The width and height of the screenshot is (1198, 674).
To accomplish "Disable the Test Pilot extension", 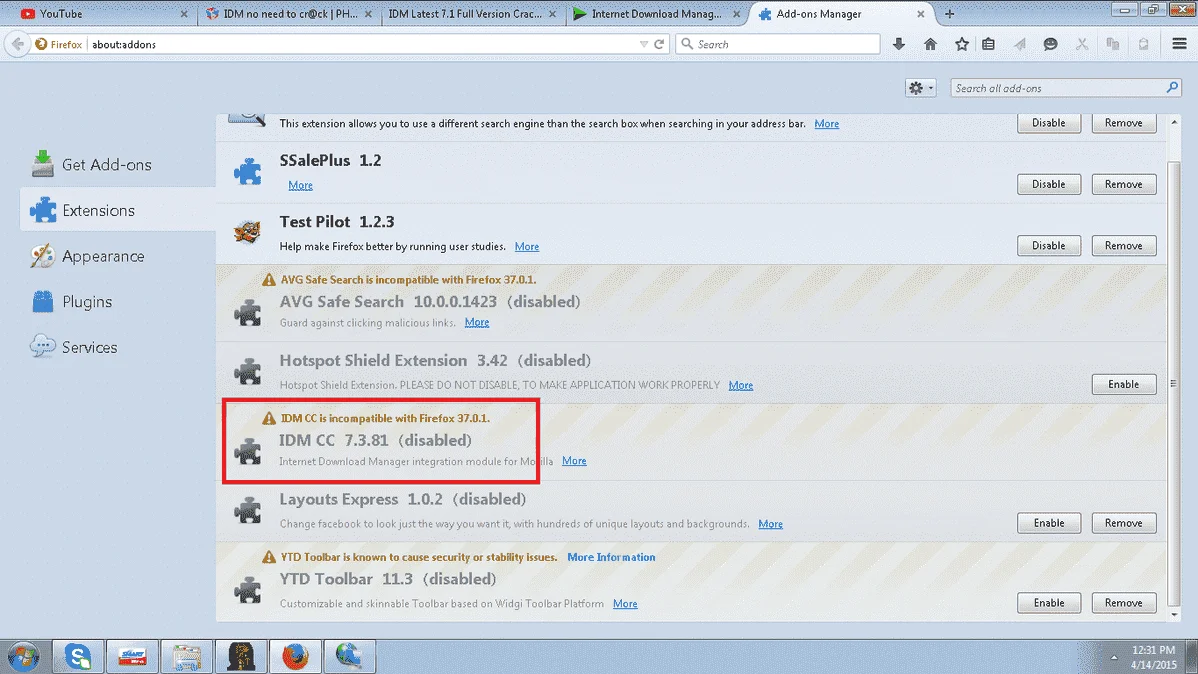I will [1049, 245].
